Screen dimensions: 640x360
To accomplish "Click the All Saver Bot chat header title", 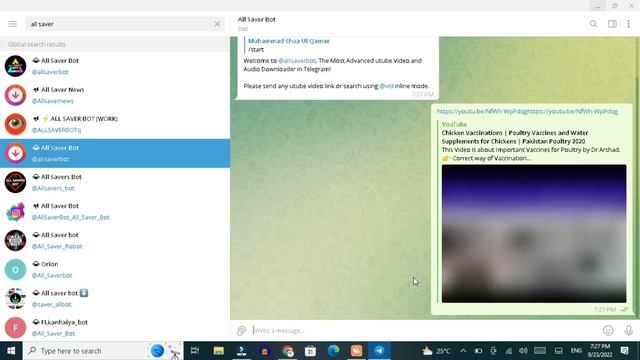I will [257, 19].
